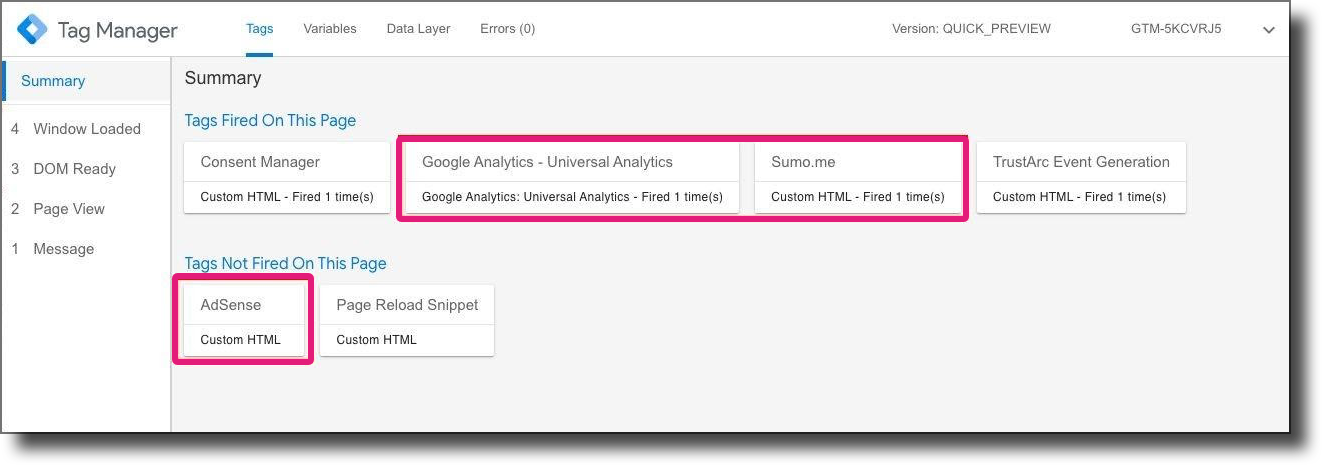1322x465 pixels.
Task: Click the Sumo.me tag card
Action: pyautogui.click(x=857, y=177)
